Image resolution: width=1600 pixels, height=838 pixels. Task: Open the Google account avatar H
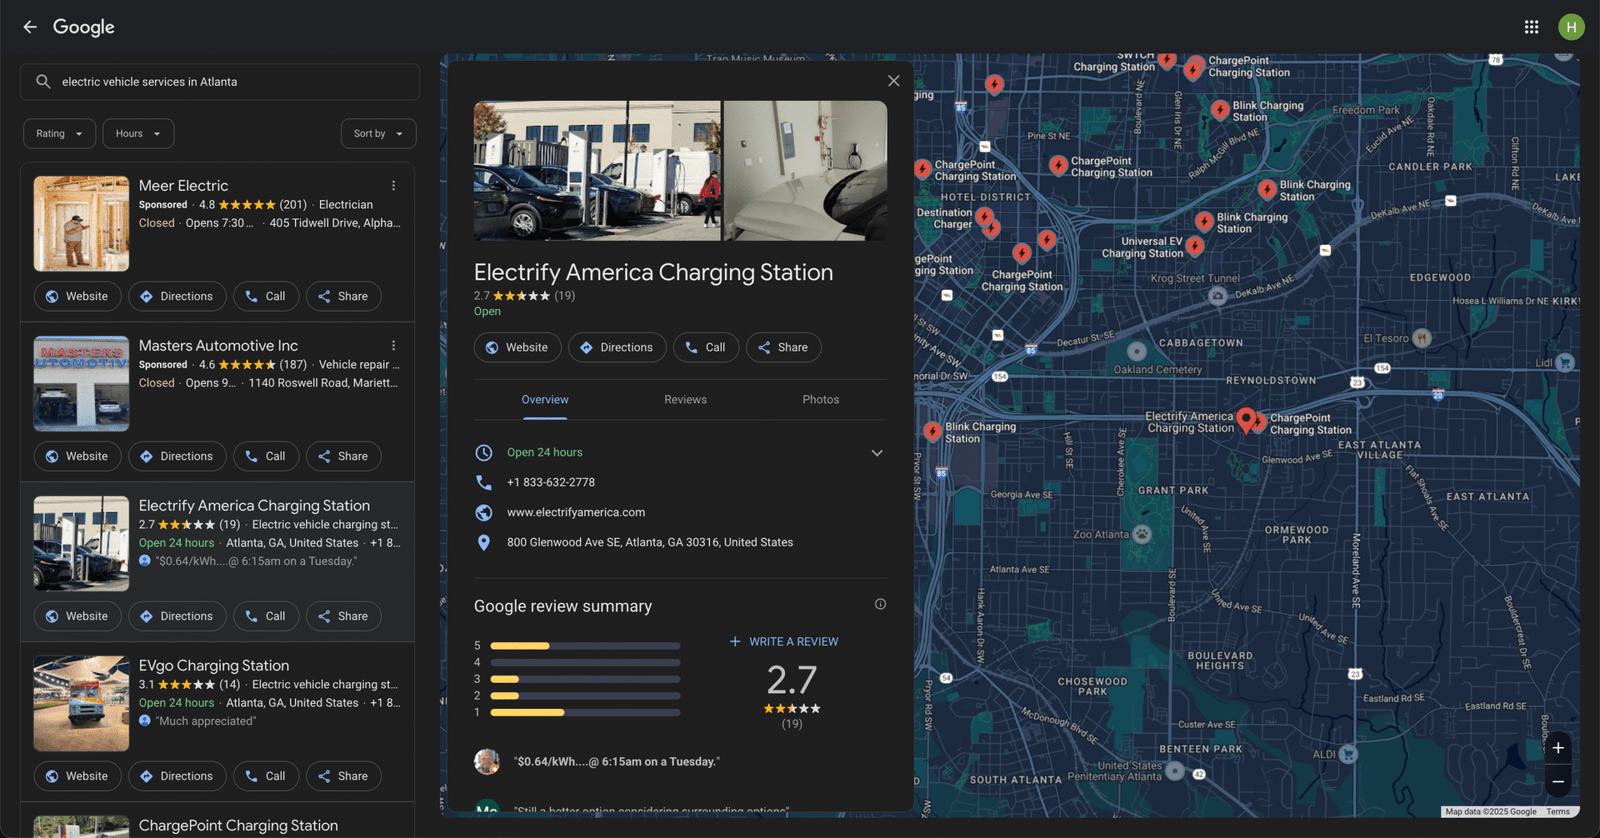pyautogui.click(x=1571, y=27)
